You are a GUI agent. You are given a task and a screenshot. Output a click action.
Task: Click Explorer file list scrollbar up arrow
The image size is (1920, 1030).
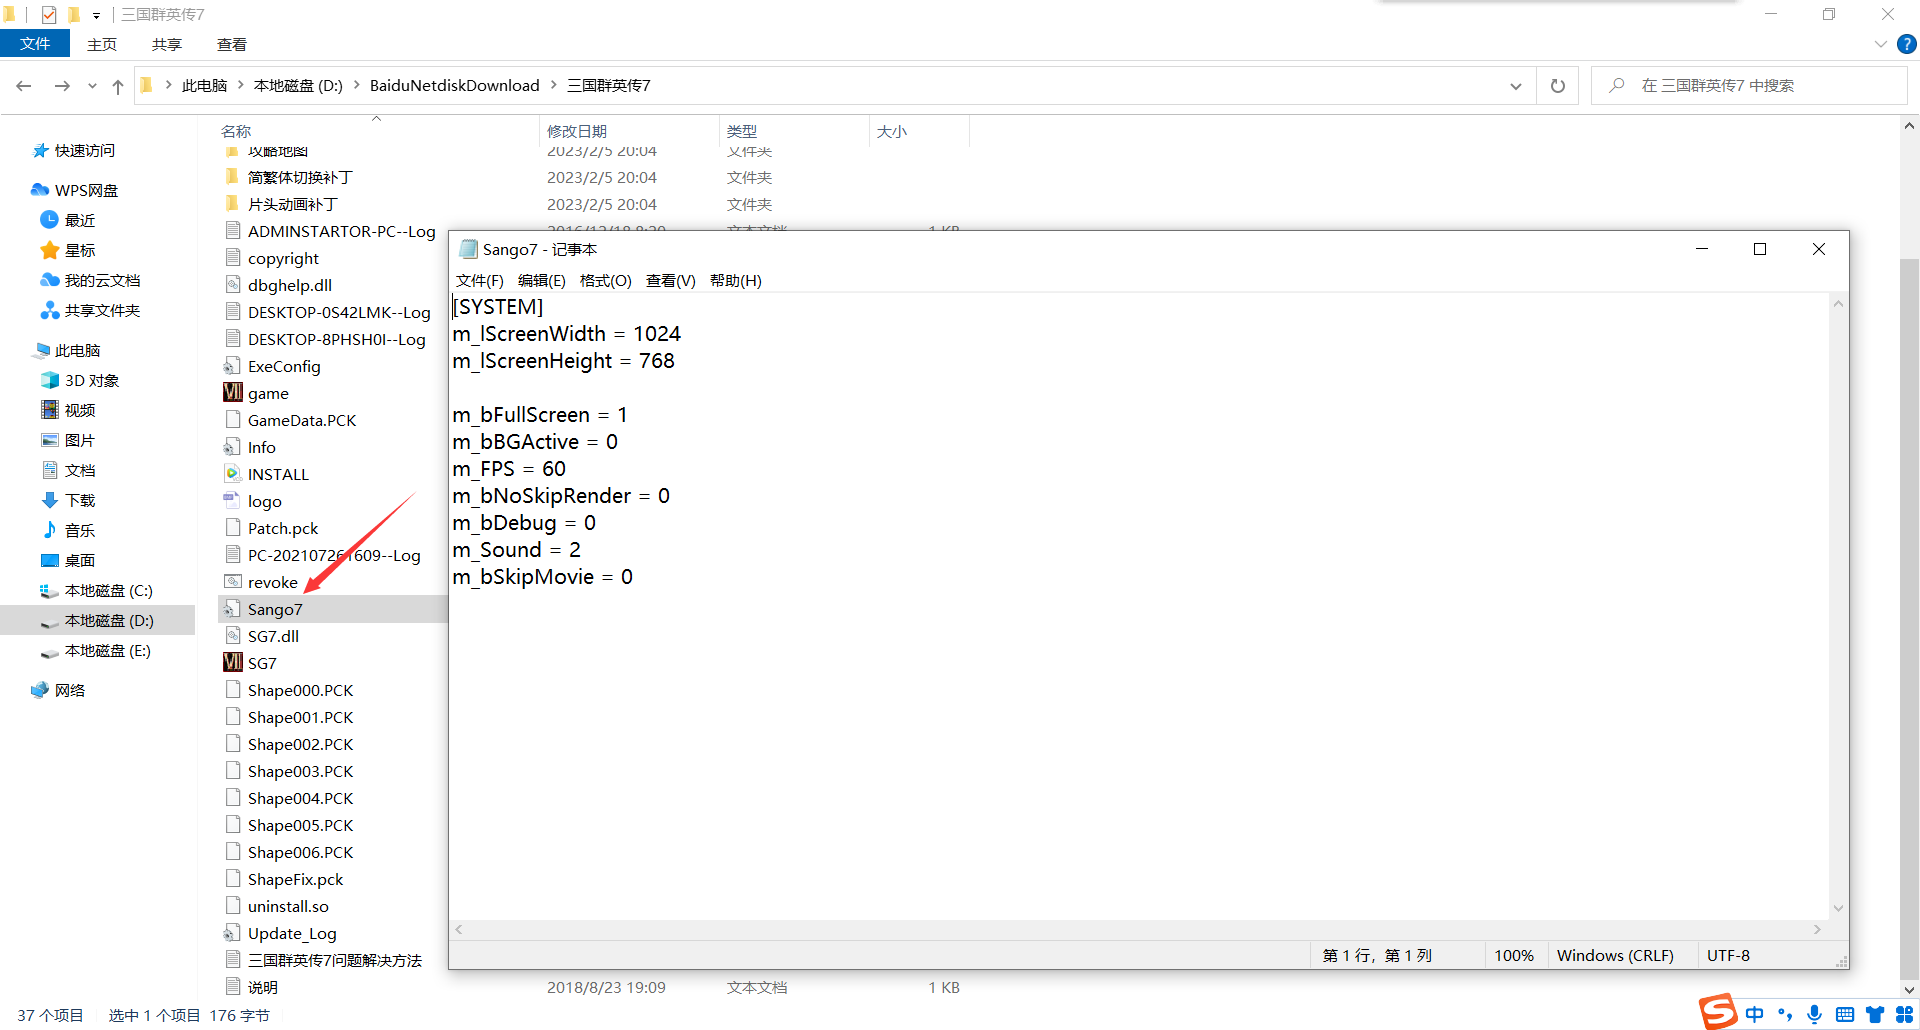click(1909, 127)
